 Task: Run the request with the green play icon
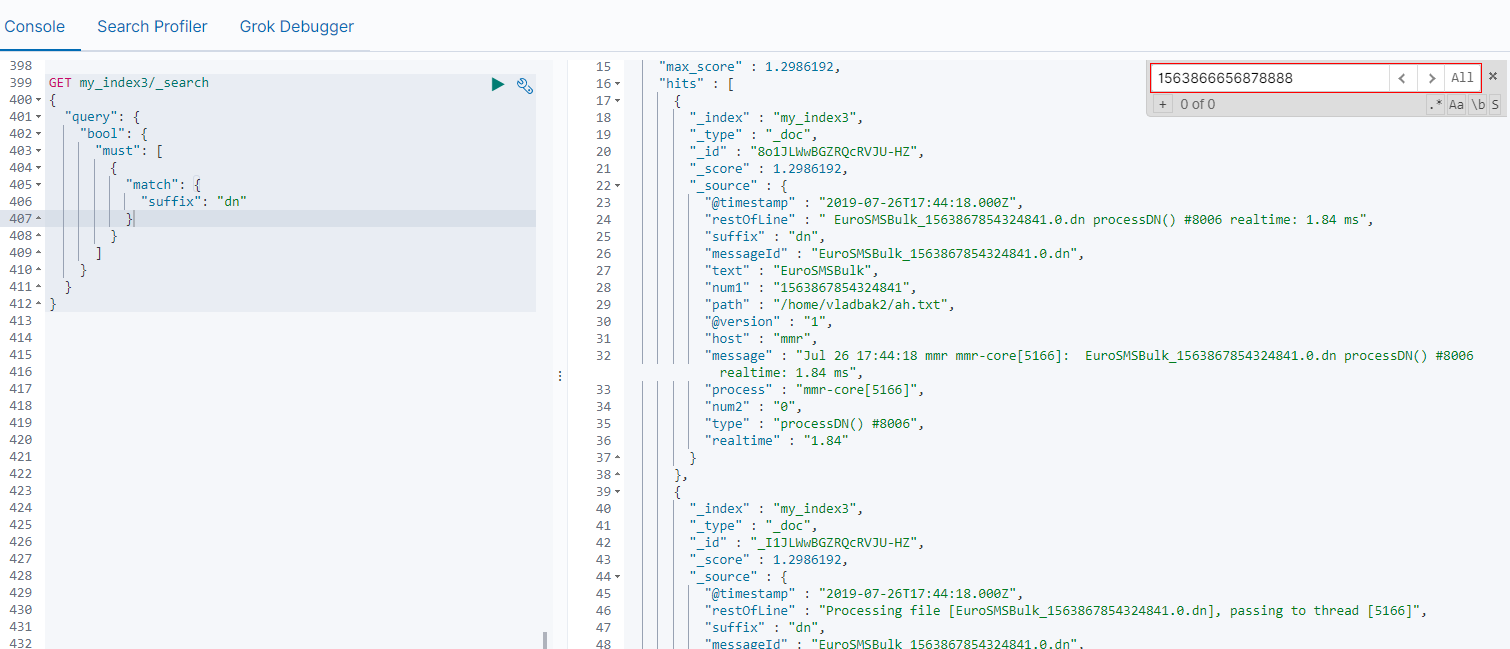tap(497, 84)
